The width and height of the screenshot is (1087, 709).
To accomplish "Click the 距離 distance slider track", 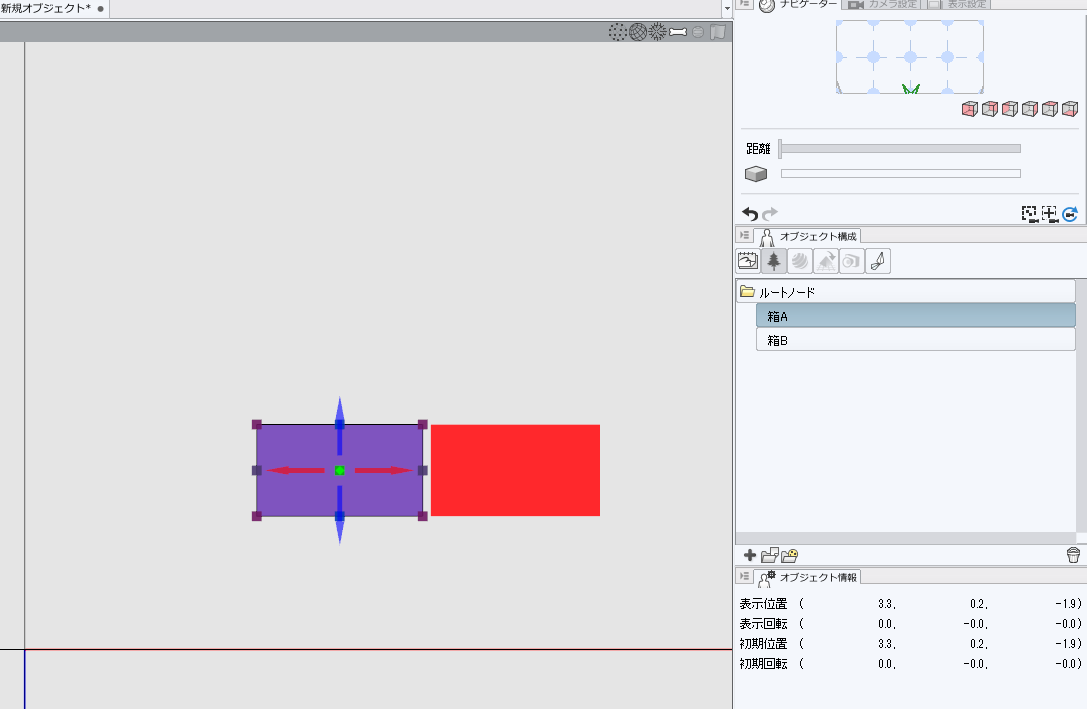I will [900, 149].
